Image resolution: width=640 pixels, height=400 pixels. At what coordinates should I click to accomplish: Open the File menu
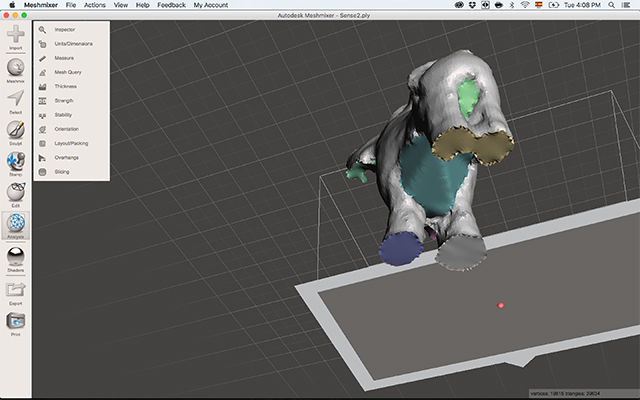coord(71,5)
